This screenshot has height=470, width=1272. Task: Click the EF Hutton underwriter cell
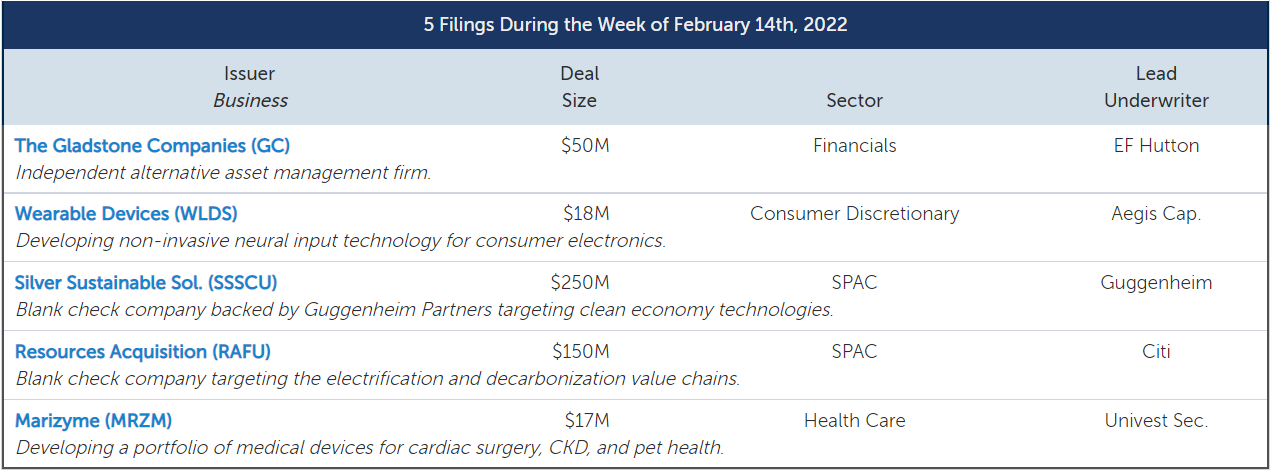pyautogui.click(x=1156, y=146)
